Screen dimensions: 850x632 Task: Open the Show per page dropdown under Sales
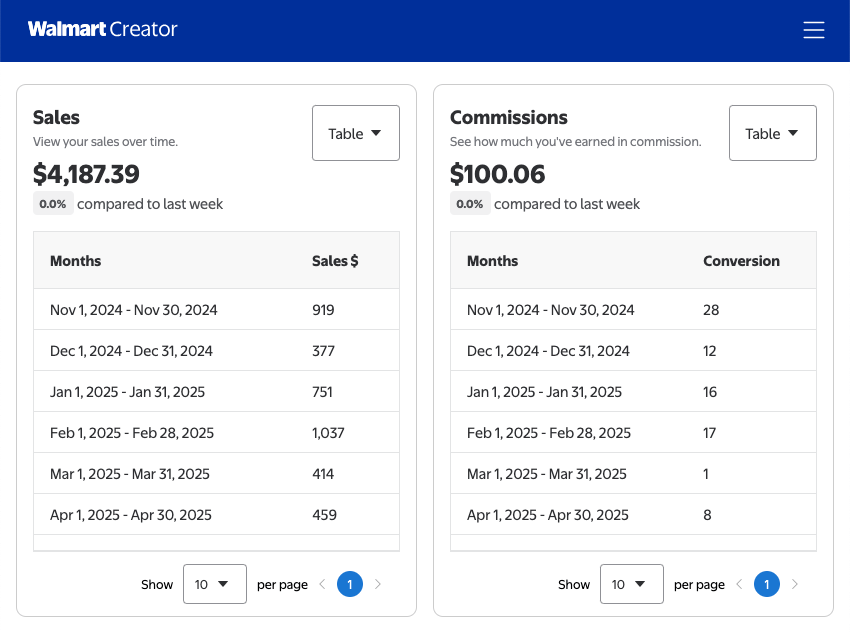tap(214, 584)
